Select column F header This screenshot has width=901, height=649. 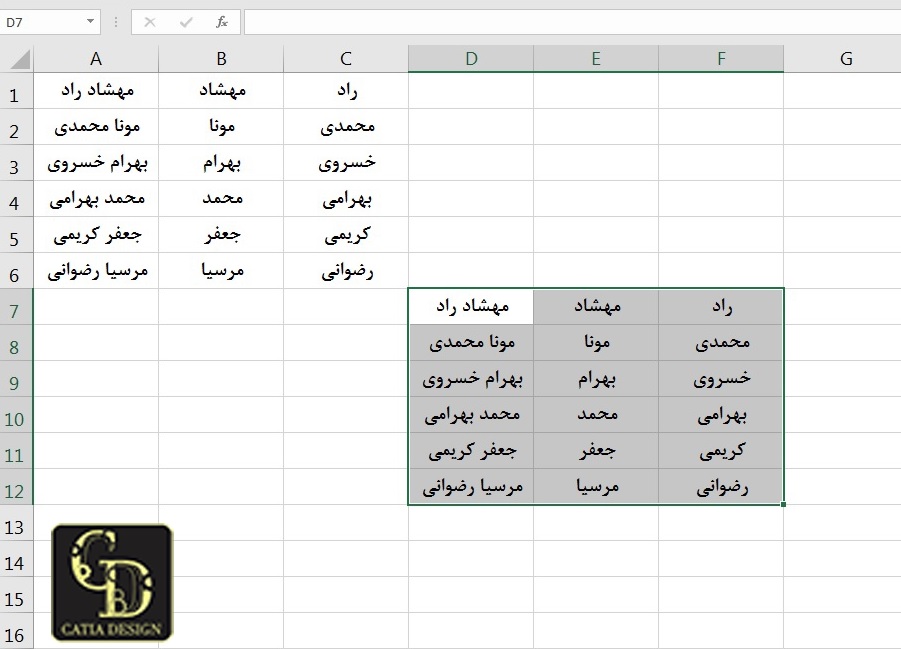(721, 59)
